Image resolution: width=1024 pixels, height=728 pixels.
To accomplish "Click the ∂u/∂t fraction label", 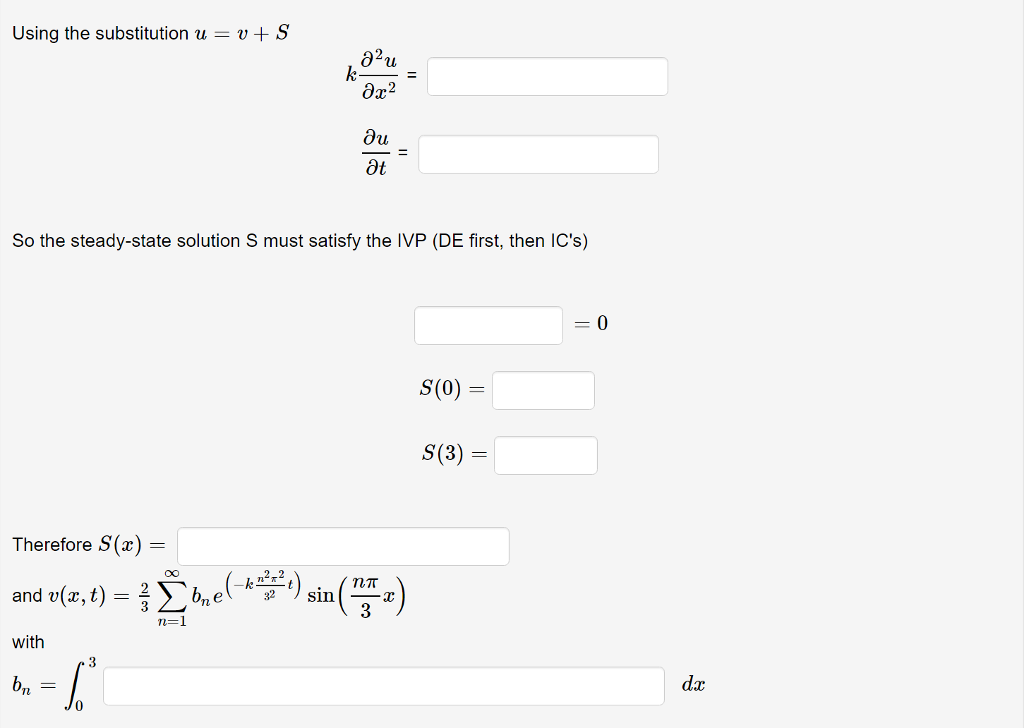I will click(x=374, y=153).
